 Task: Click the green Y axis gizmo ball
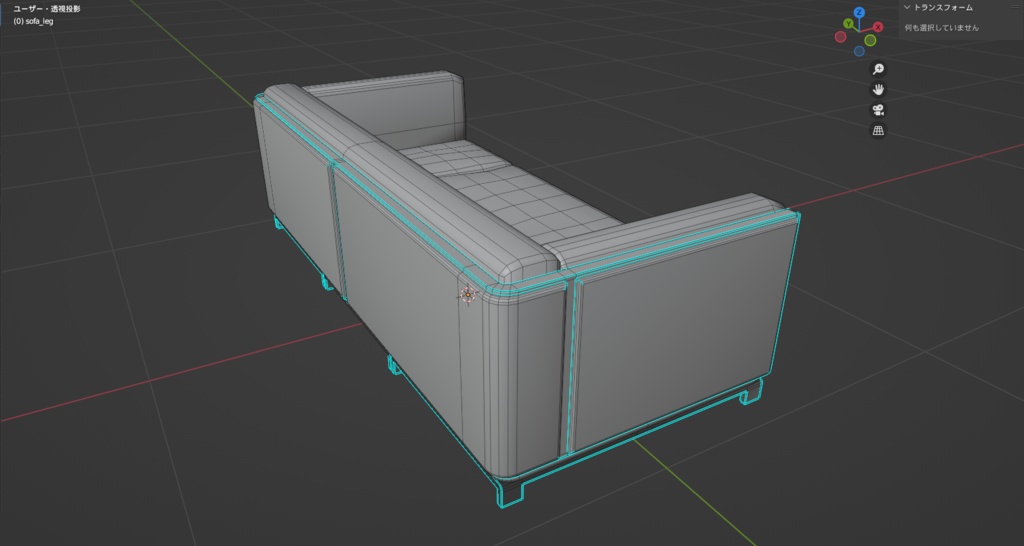click(848, 24)
